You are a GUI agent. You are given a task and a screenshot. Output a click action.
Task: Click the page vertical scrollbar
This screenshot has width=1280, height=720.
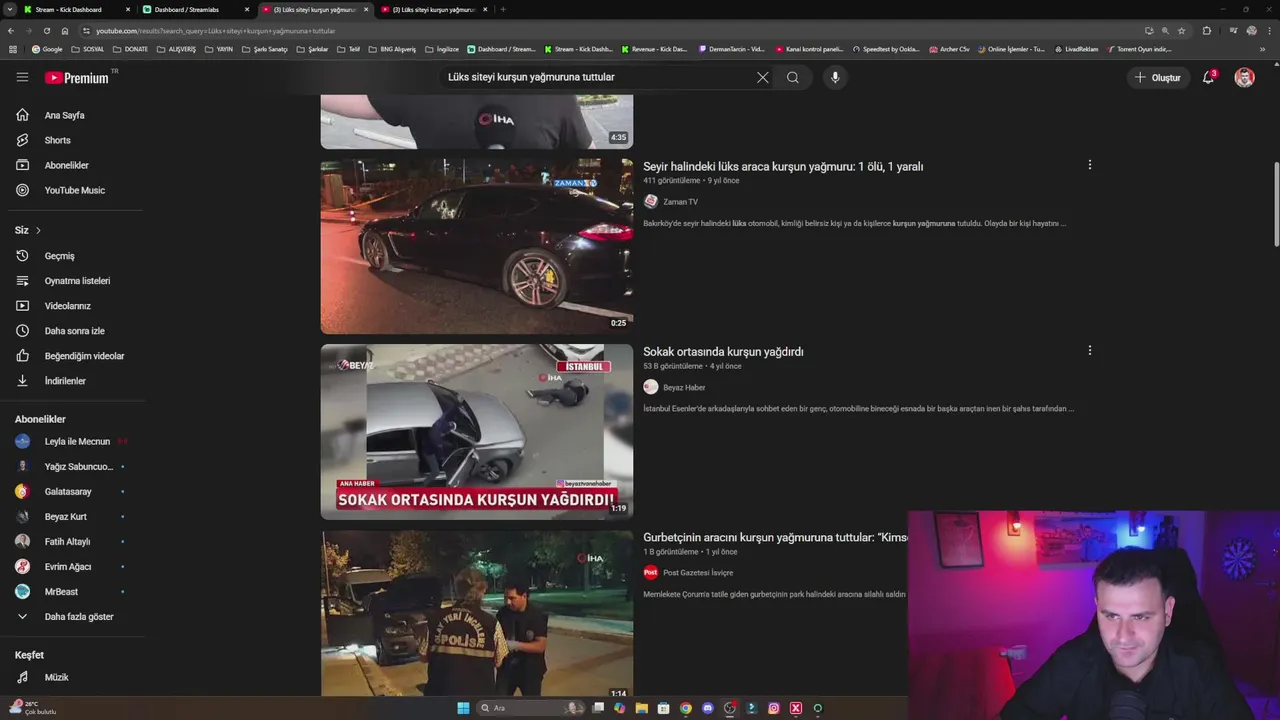1275,204
